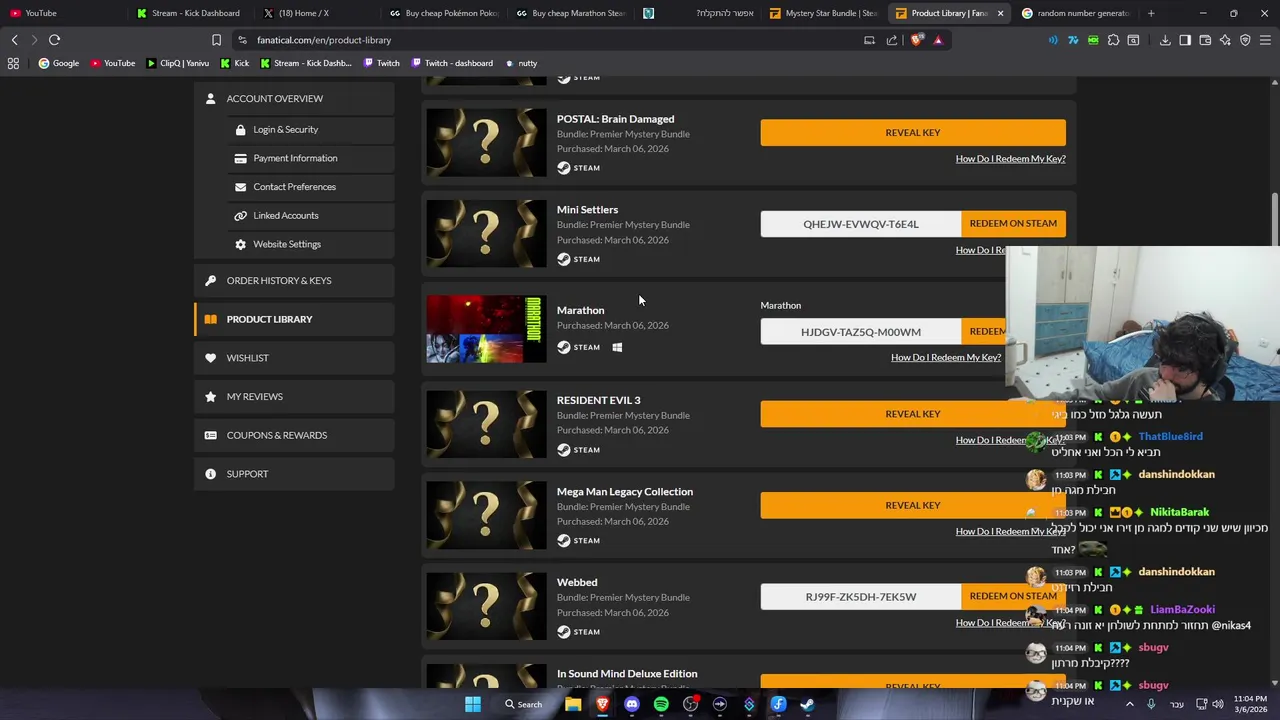The image size is (1280, 720).
Task: Open the ClipQ | Yanivu bookmark
Action: [x=178, y=63]
